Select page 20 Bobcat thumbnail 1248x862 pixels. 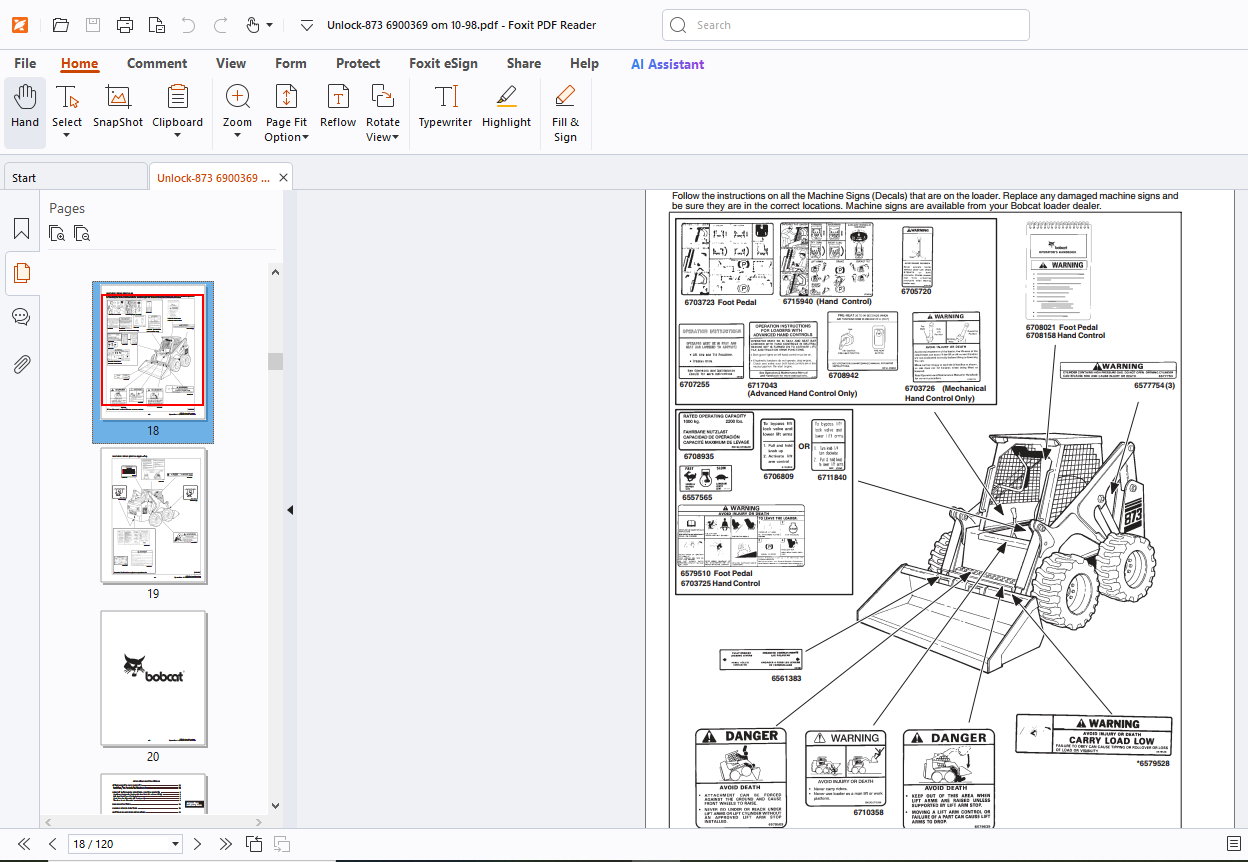(153, 678)
